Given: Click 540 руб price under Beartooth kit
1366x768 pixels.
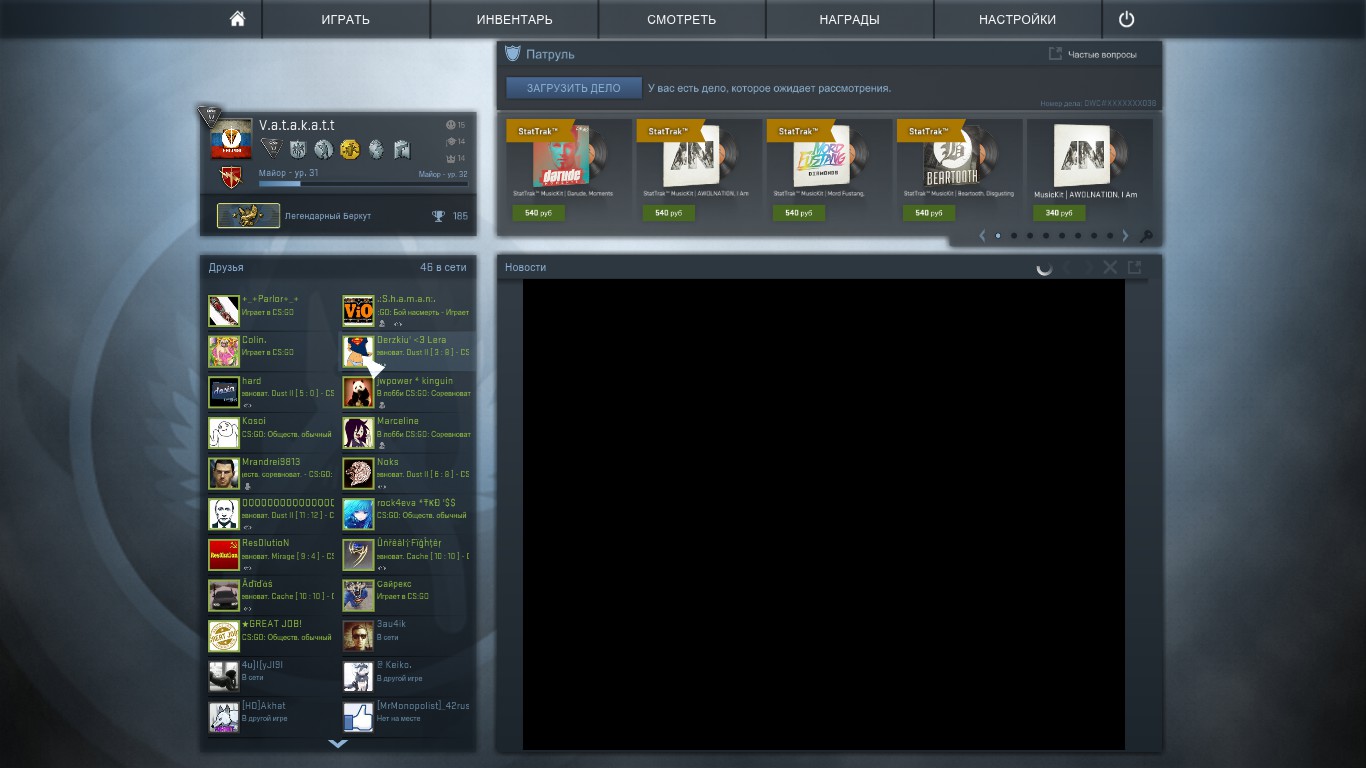Looking at the screenshot, I should point(929,213).
